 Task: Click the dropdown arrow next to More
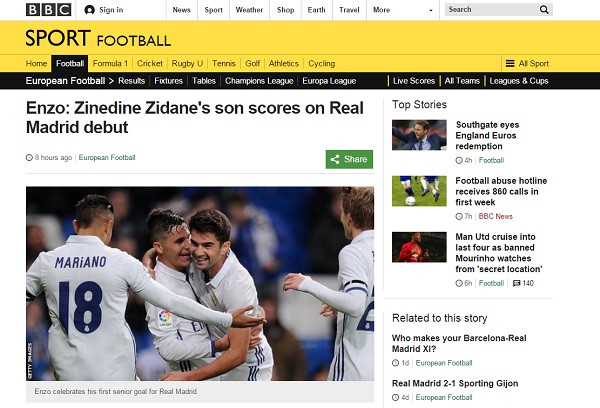click(431, 10)
